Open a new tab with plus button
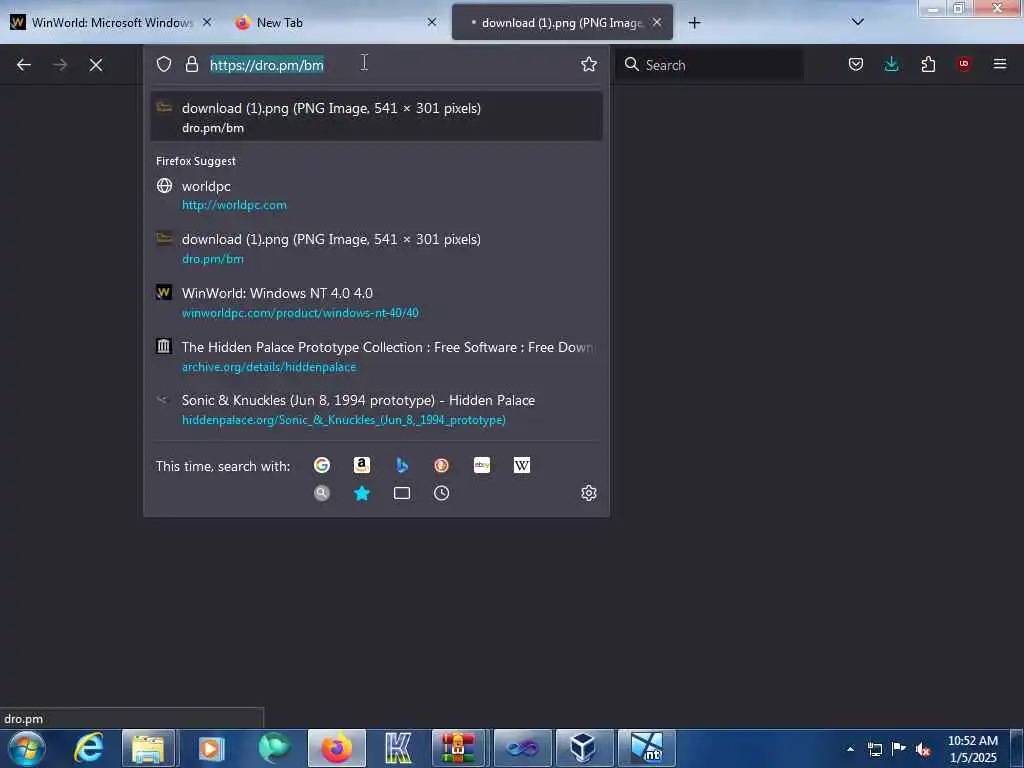This screenshot has height=768, width=1024. tap(694, 23)
